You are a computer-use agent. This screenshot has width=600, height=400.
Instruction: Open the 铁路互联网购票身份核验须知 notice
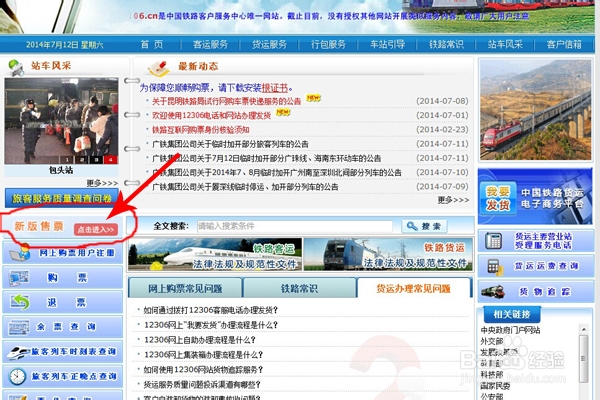point(201,130)
